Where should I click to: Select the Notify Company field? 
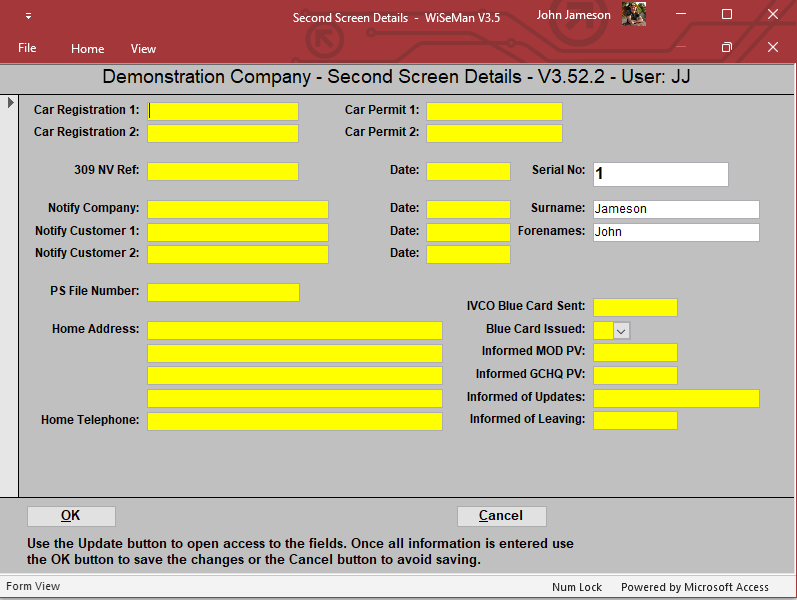click(238, 209)
